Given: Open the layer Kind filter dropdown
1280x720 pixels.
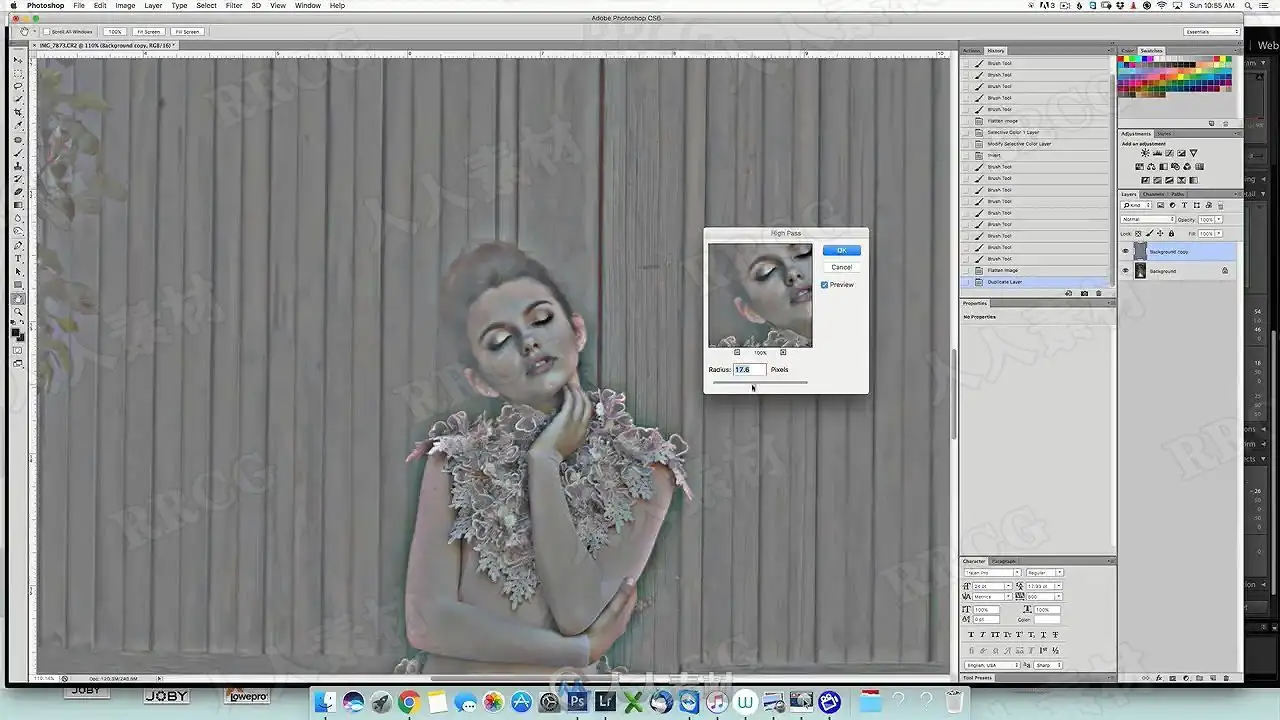Looking at the screenshot, I should pos(1136,205).
